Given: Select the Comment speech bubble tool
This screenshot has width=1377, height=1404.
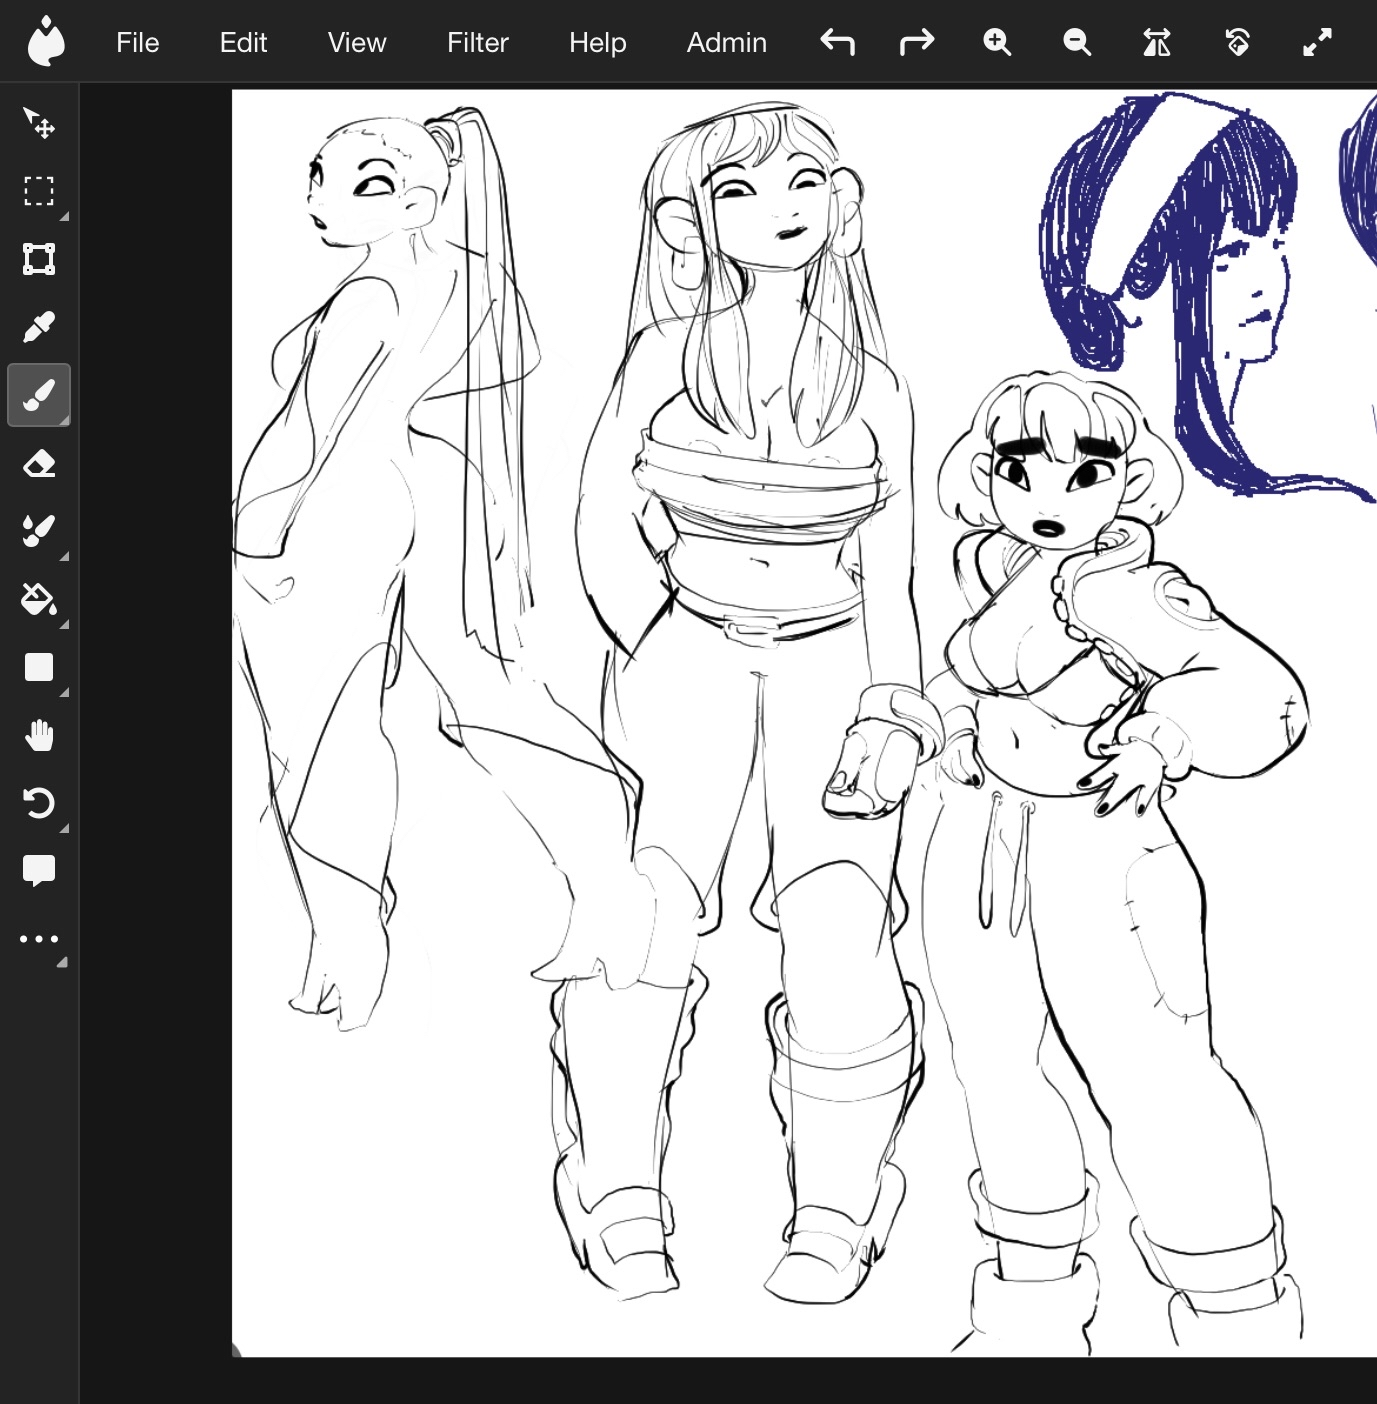Looking at the screenshot, I should (x=39, y=871).
